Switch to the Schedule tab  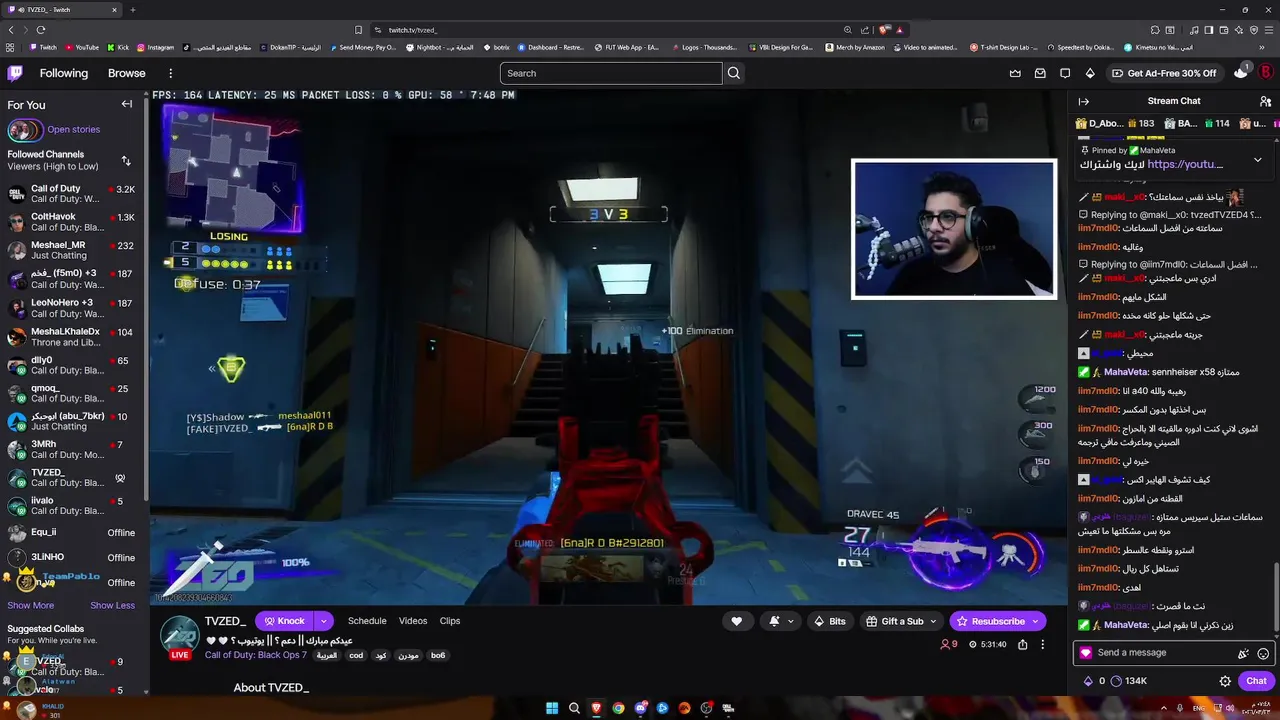pyautogui.click(x=367, y=621)
